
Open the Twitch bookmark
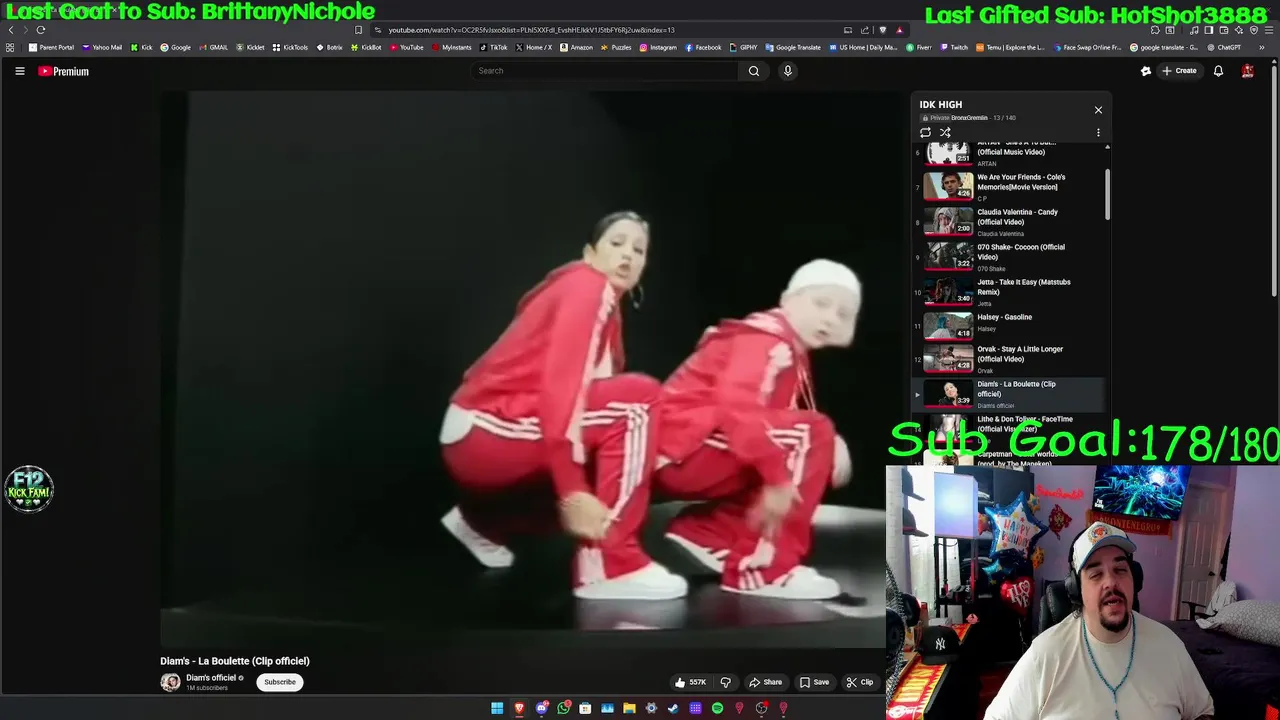(954, 47)
